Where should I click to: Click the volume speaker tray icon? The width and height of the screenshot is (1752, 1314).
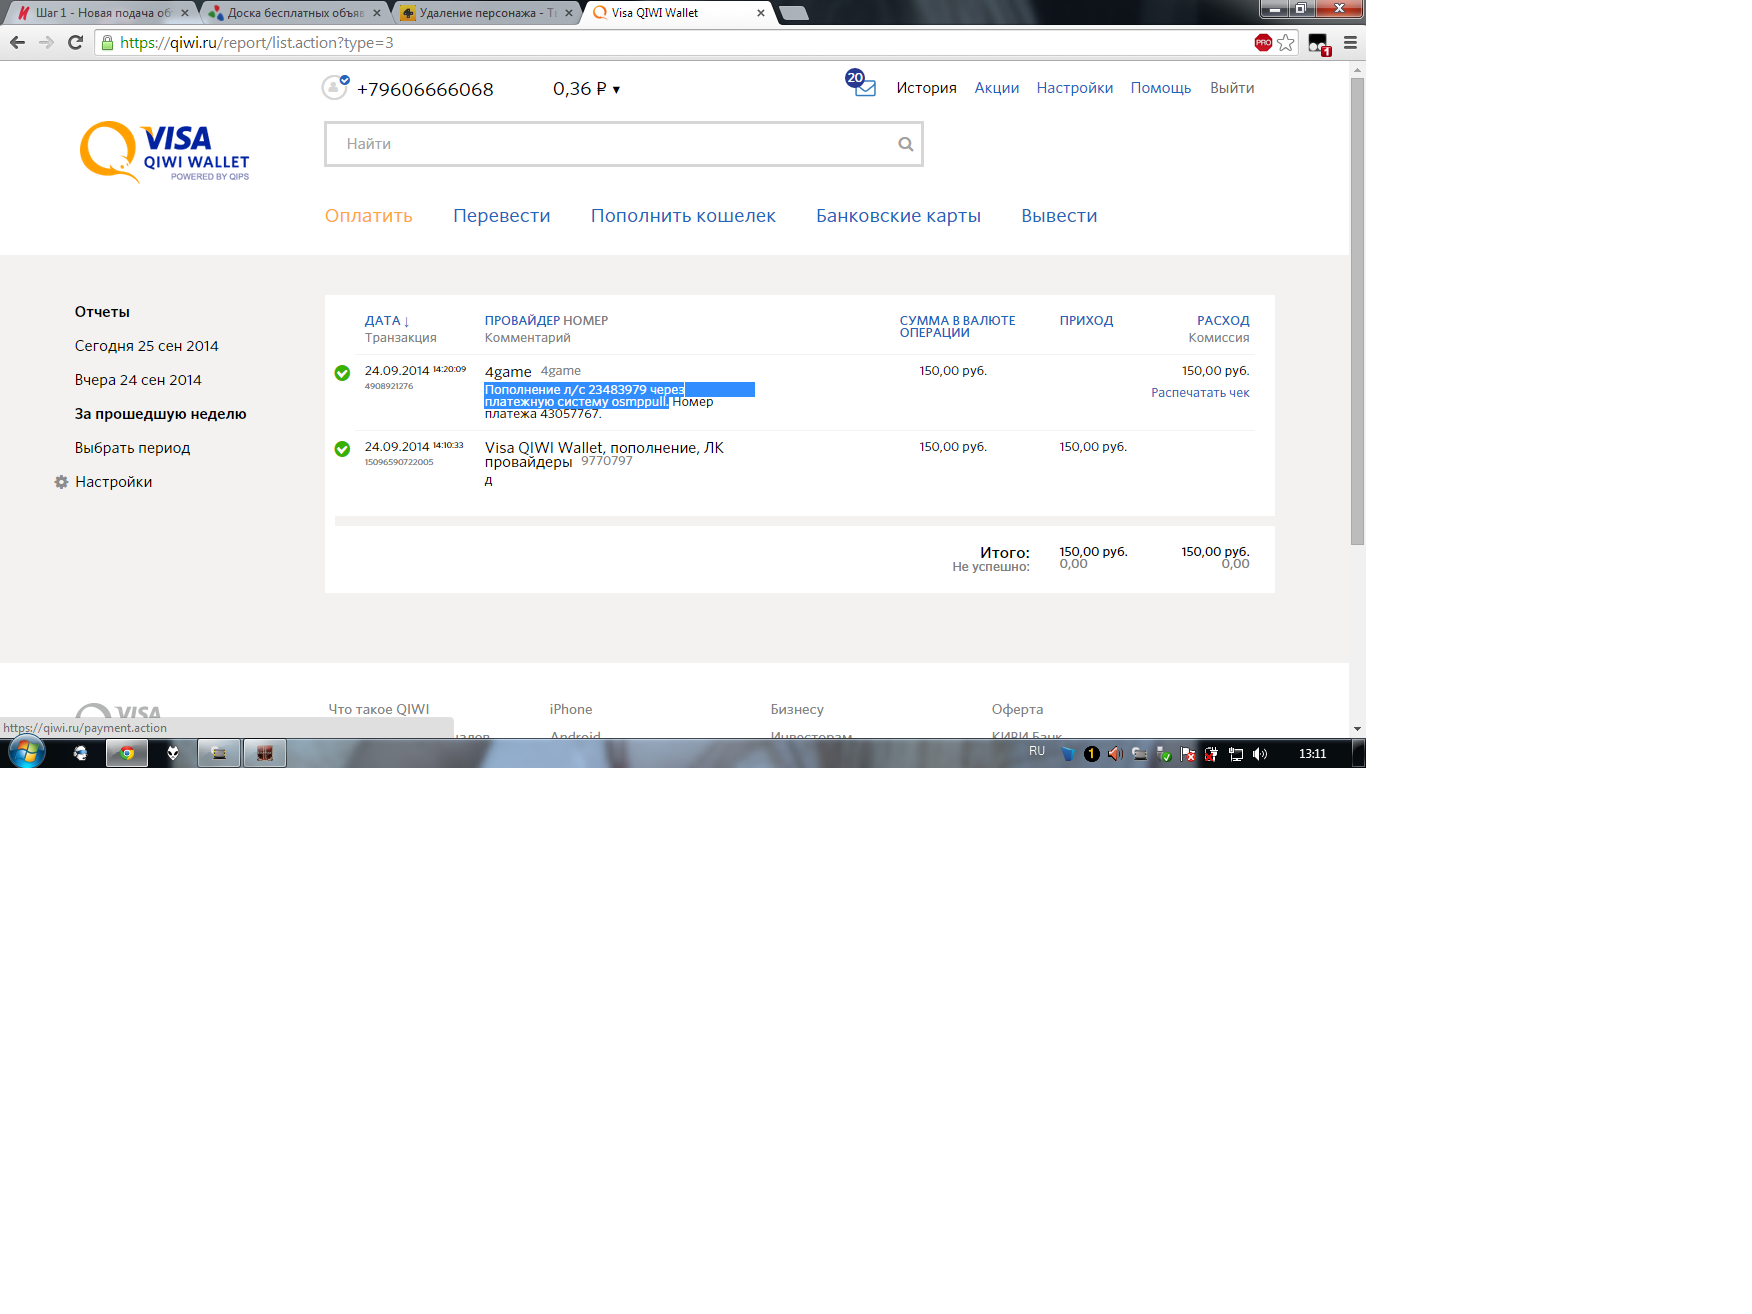click(1260, 754)
